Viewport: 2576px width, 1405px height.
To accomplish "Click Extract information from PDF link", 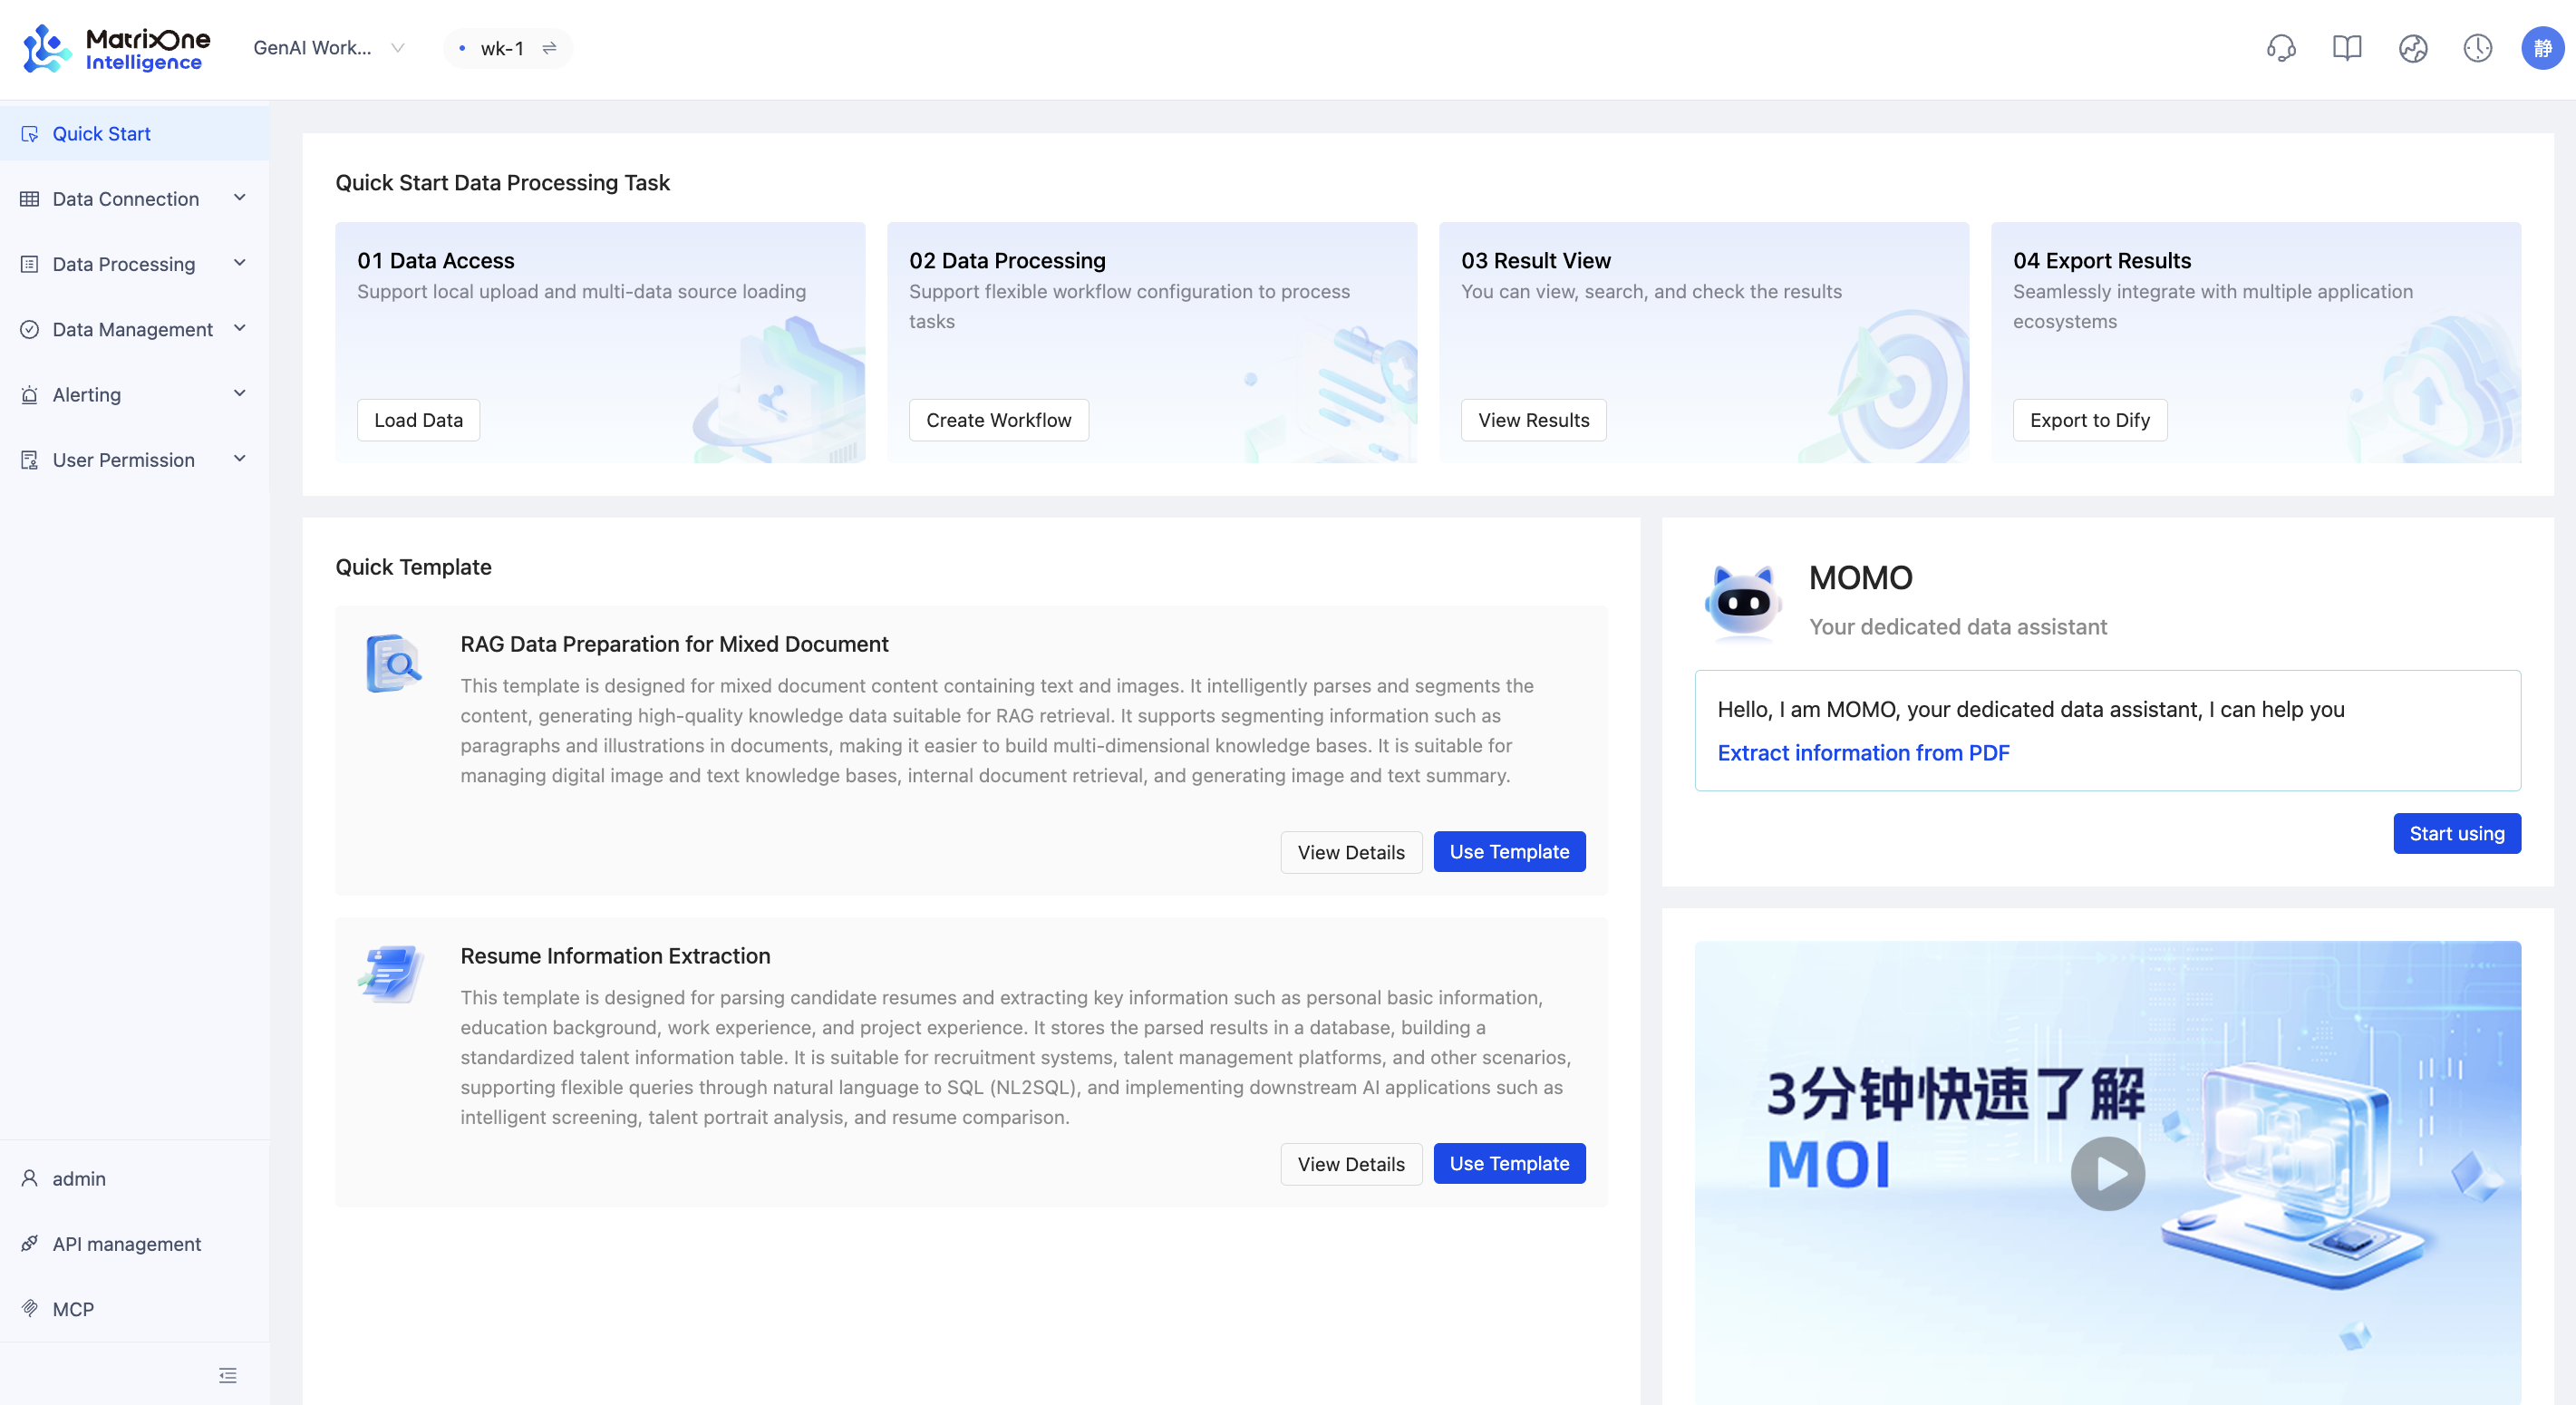I will pyautogui.click(x=1863, y=753).
